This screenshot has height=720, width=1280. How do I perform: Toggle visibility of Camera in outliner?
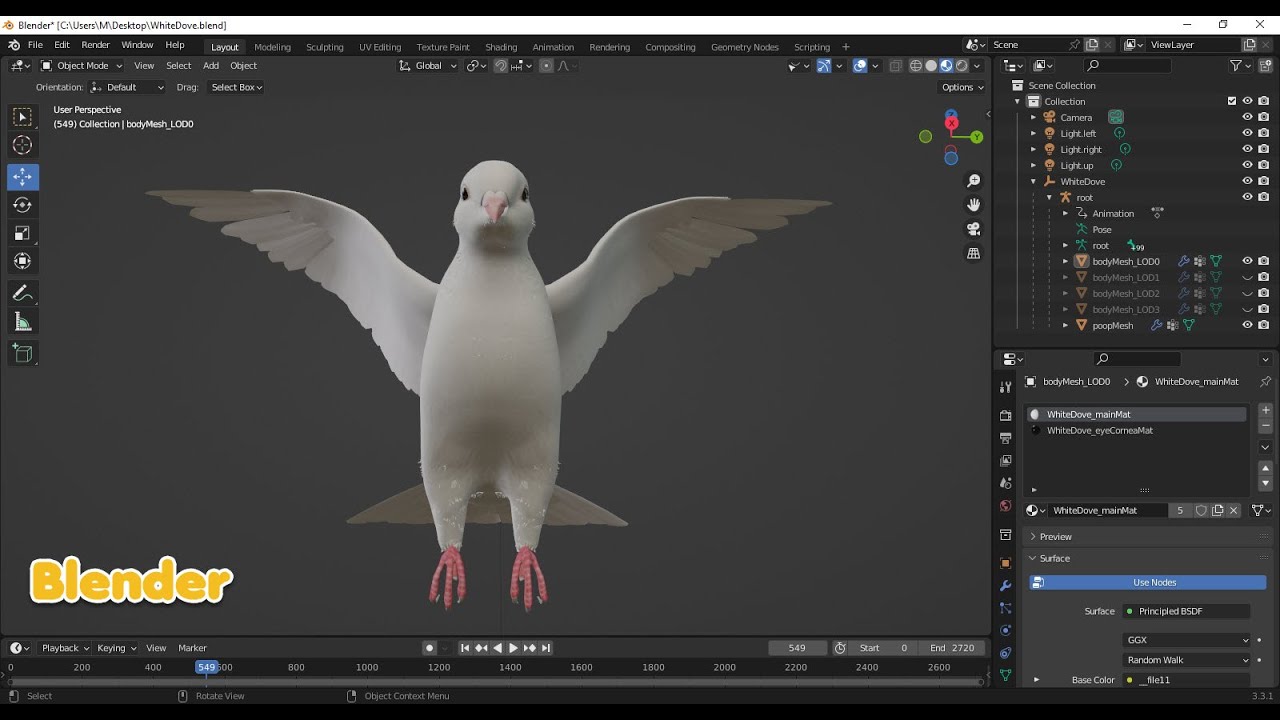pos(1247,117)
